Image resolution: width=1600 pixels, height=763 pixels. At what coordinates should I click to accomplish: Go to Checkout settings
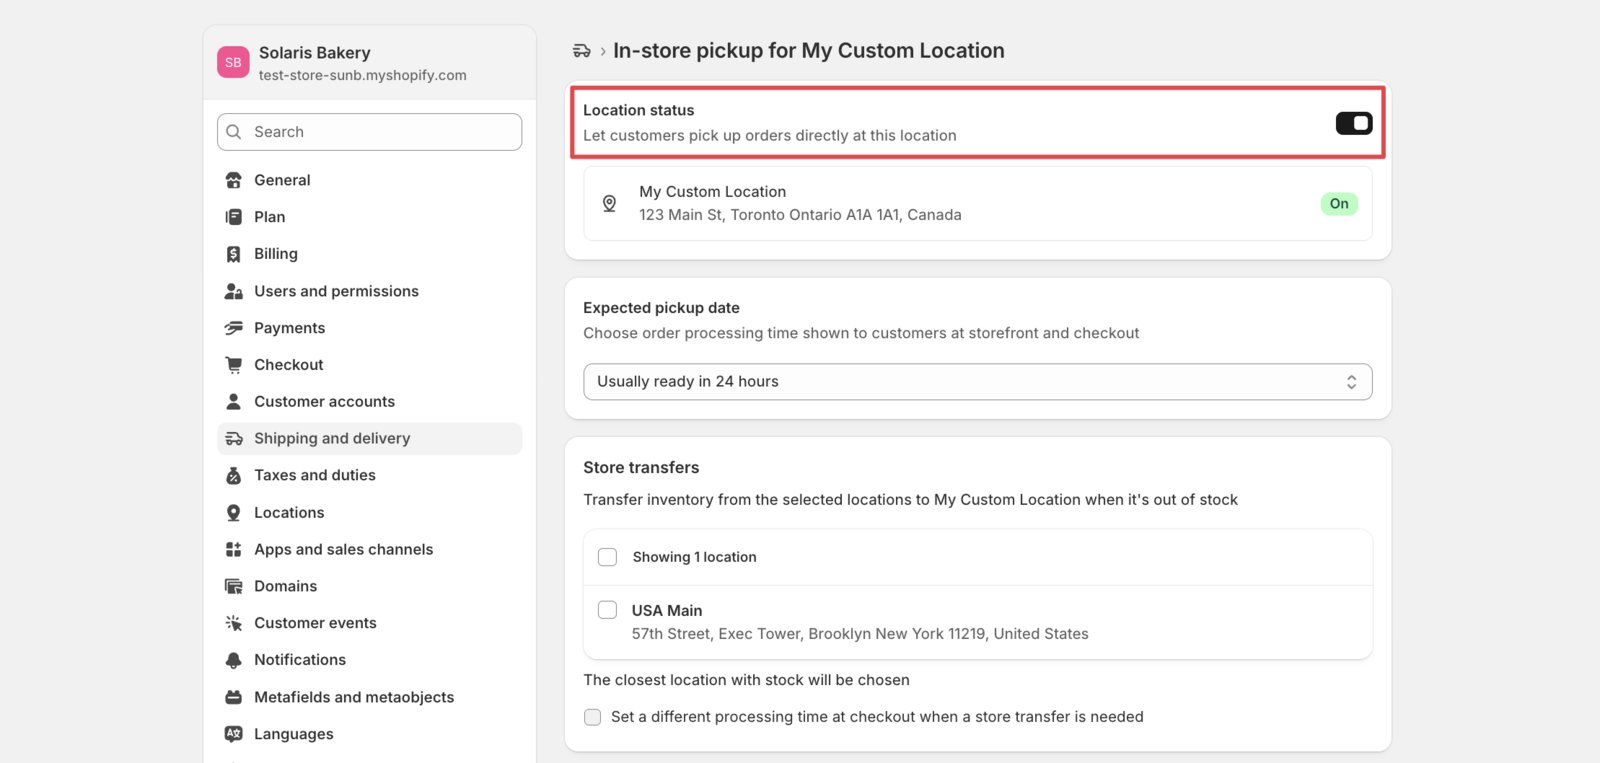[369, 365]
